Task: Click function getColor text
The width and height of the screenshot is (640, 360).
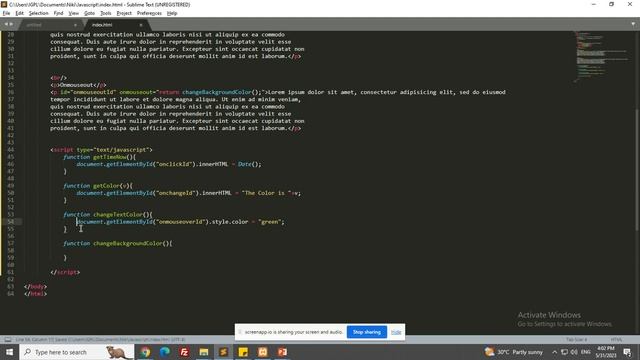Action: click(x=98, y=186)
